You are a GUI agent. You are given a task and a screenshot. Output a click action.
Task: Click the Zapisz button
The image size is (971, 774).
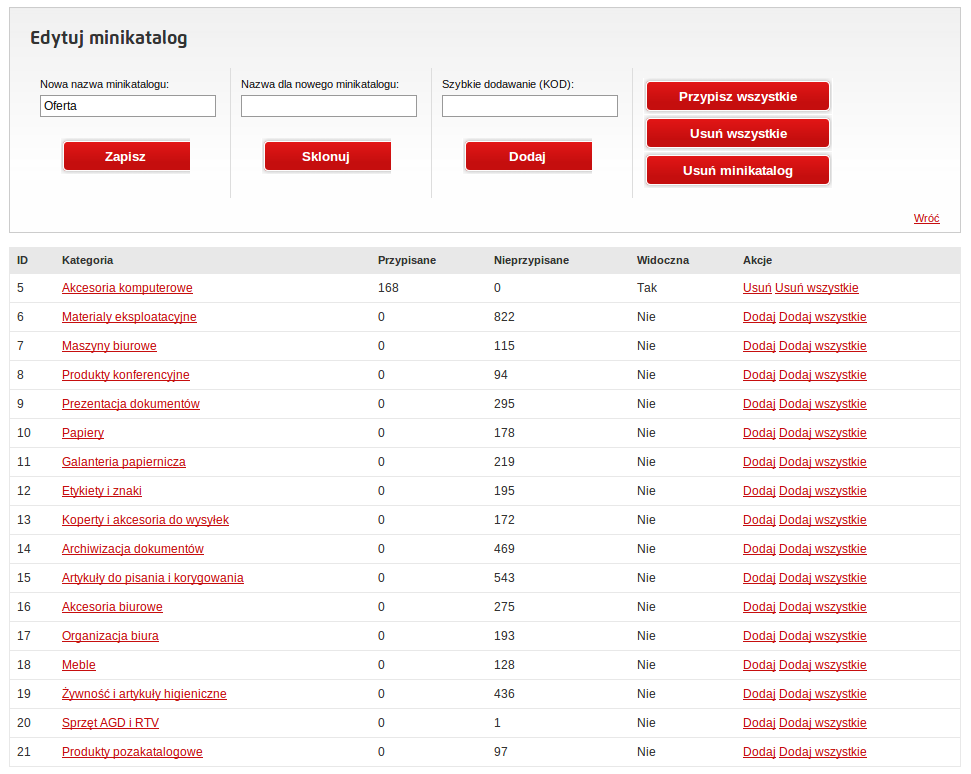[x=126, y=156]
